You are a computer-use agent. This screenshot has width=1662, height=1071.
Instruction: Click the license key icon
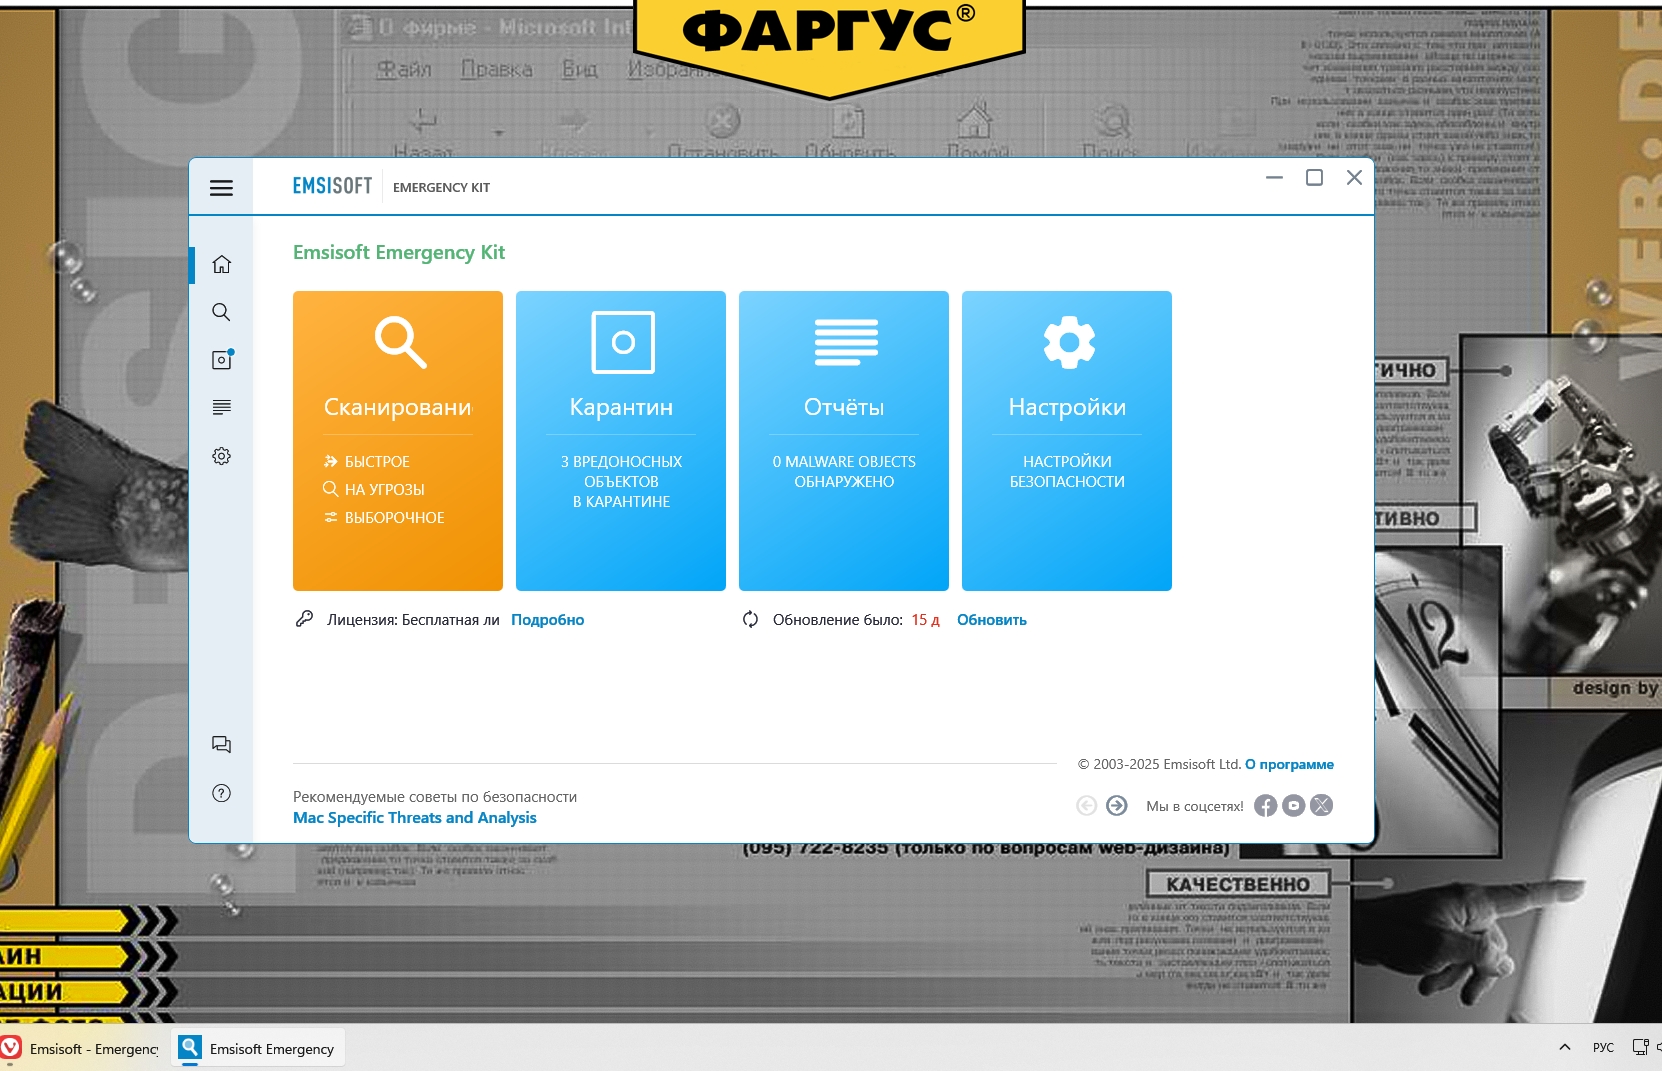(x=304, y=619)
